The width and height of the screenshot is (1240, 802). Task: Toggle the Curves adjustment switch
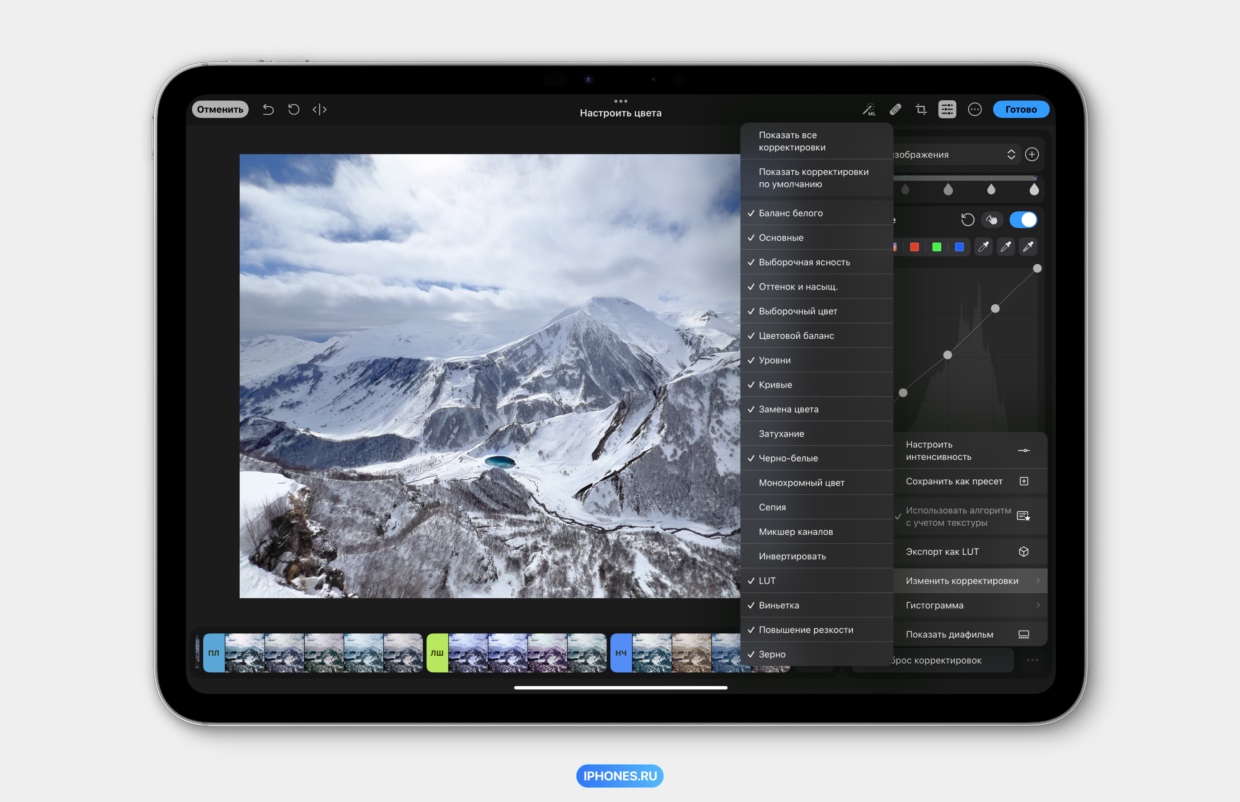pyautogui.click(x=1023, y=220)
